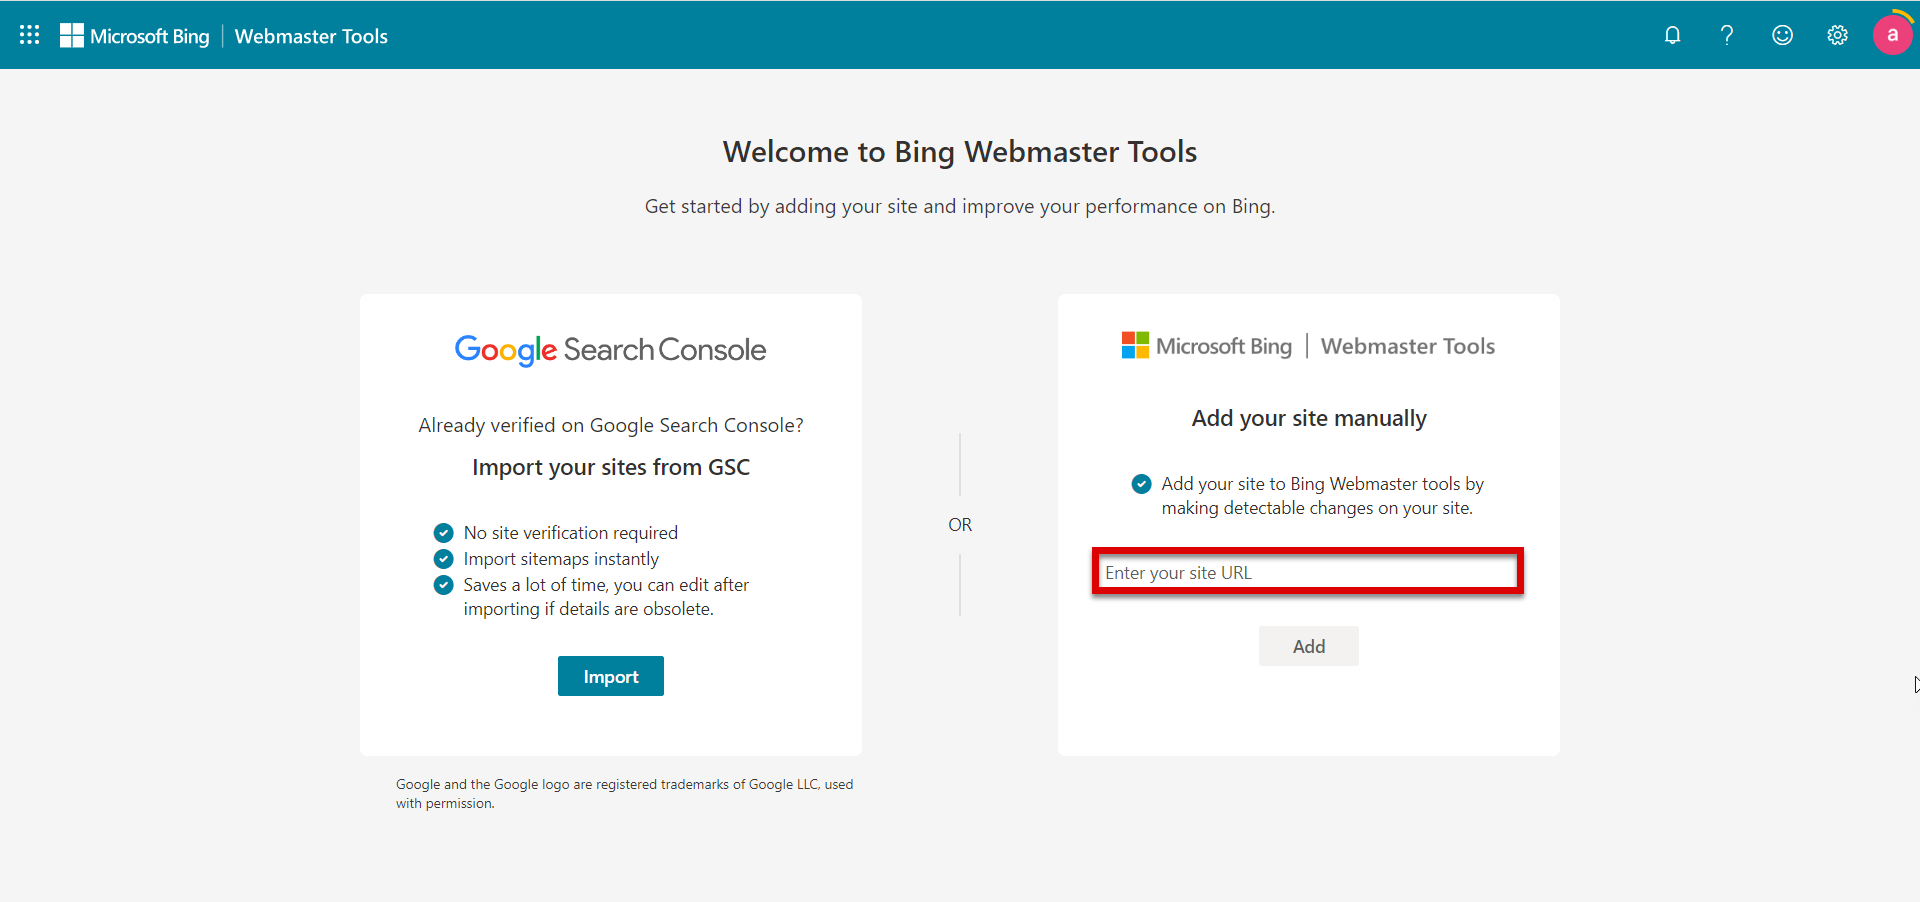Screen dimensions: 1920x902
Task: Select the Google trademark notice text
Action: pyautogui.click(x=624, y=794)
